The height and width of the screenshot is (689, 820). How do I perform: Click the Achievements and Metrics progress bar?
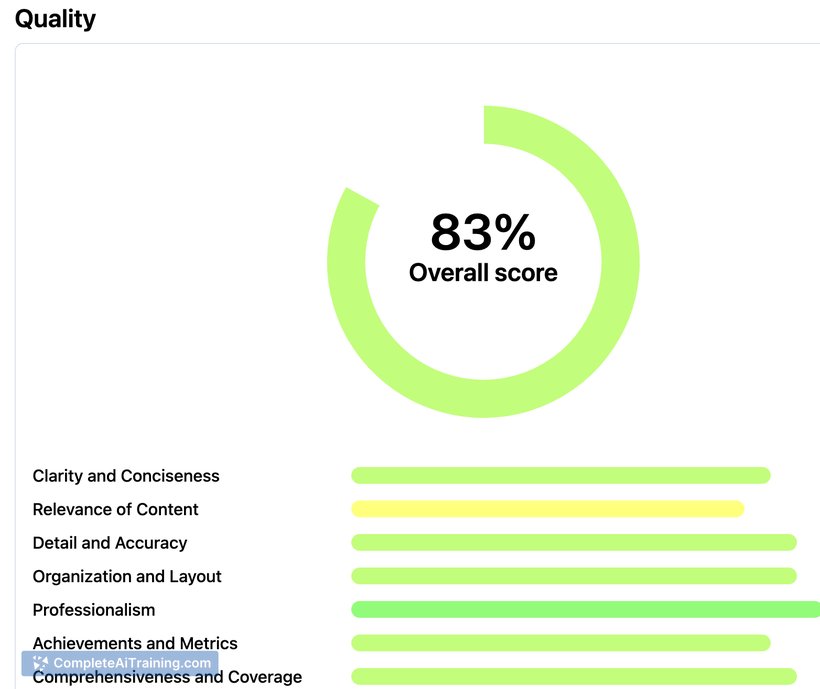click(561, 643)
